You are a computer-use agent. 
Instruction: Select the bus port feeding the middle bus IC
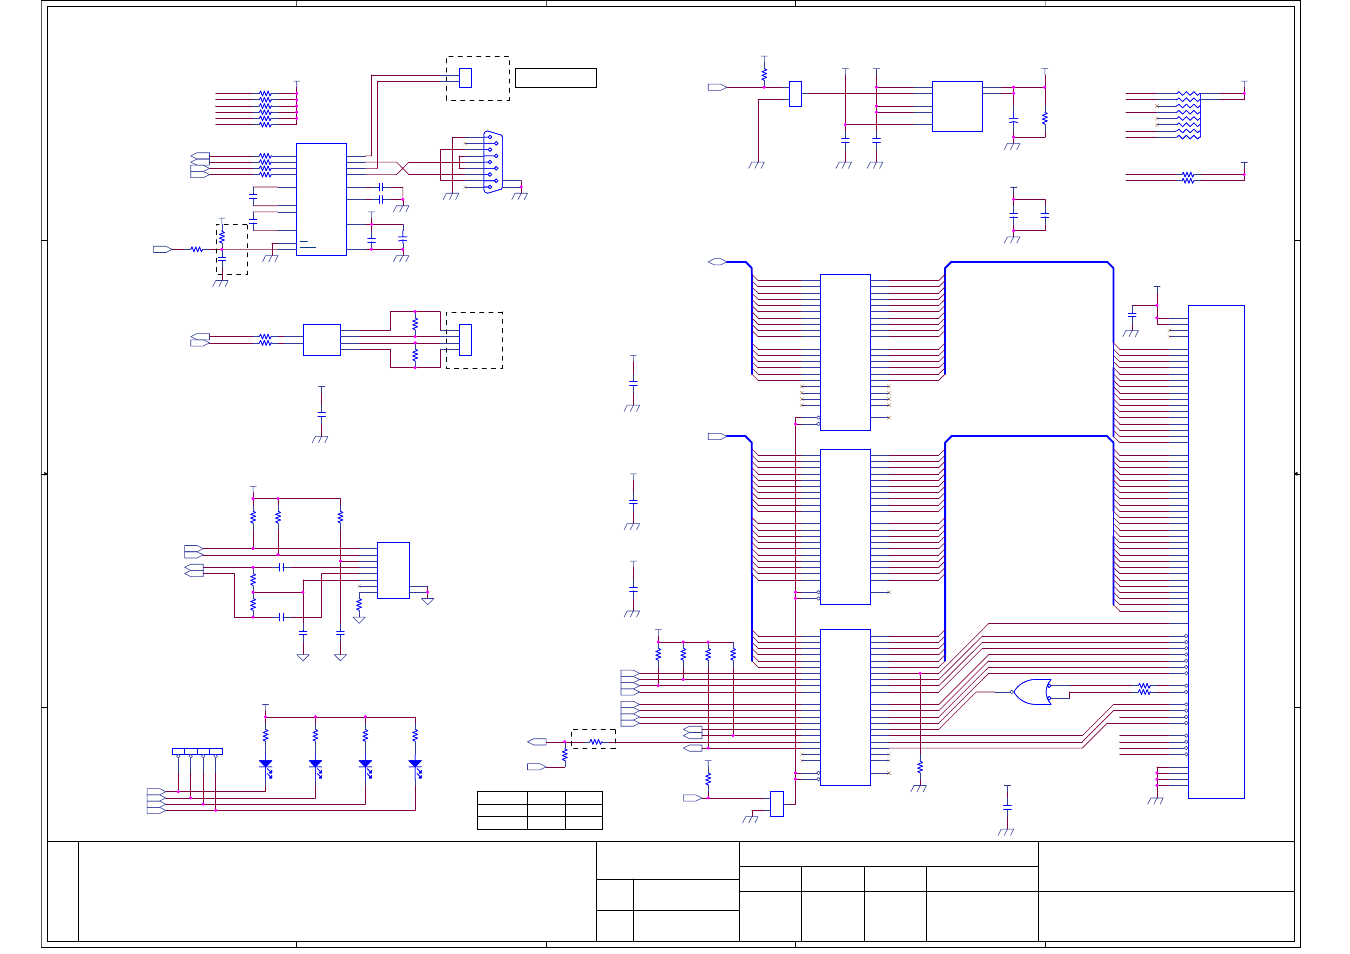[717, 437]
